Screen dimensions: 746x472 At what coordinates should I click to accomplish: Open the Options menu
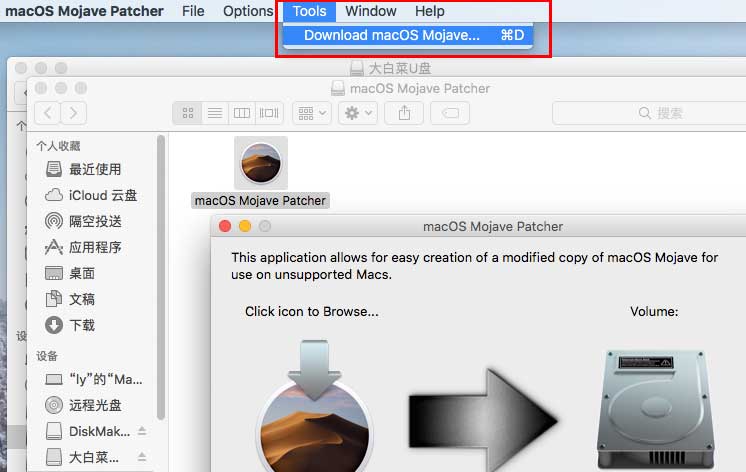(248, 11)
